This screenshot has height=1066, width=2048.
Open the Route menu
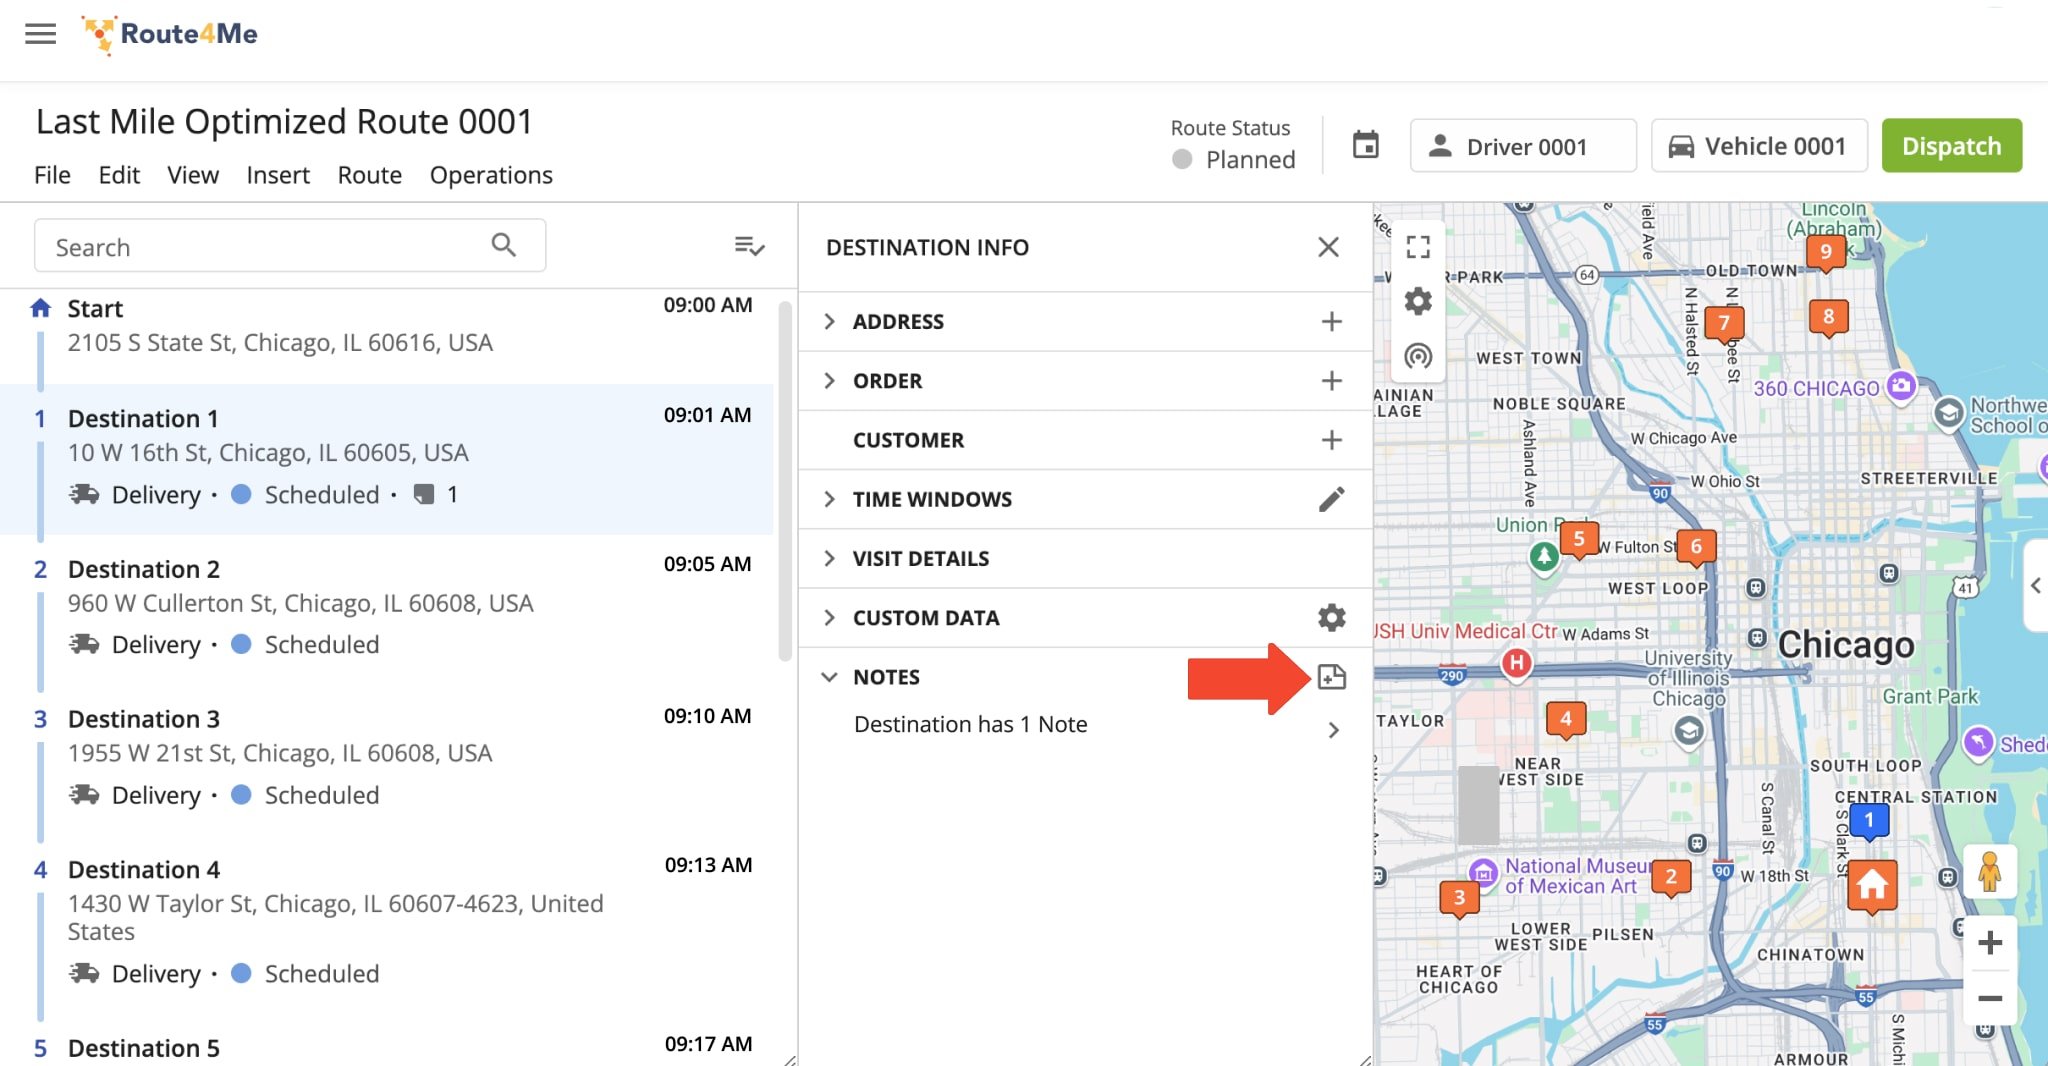370,175
